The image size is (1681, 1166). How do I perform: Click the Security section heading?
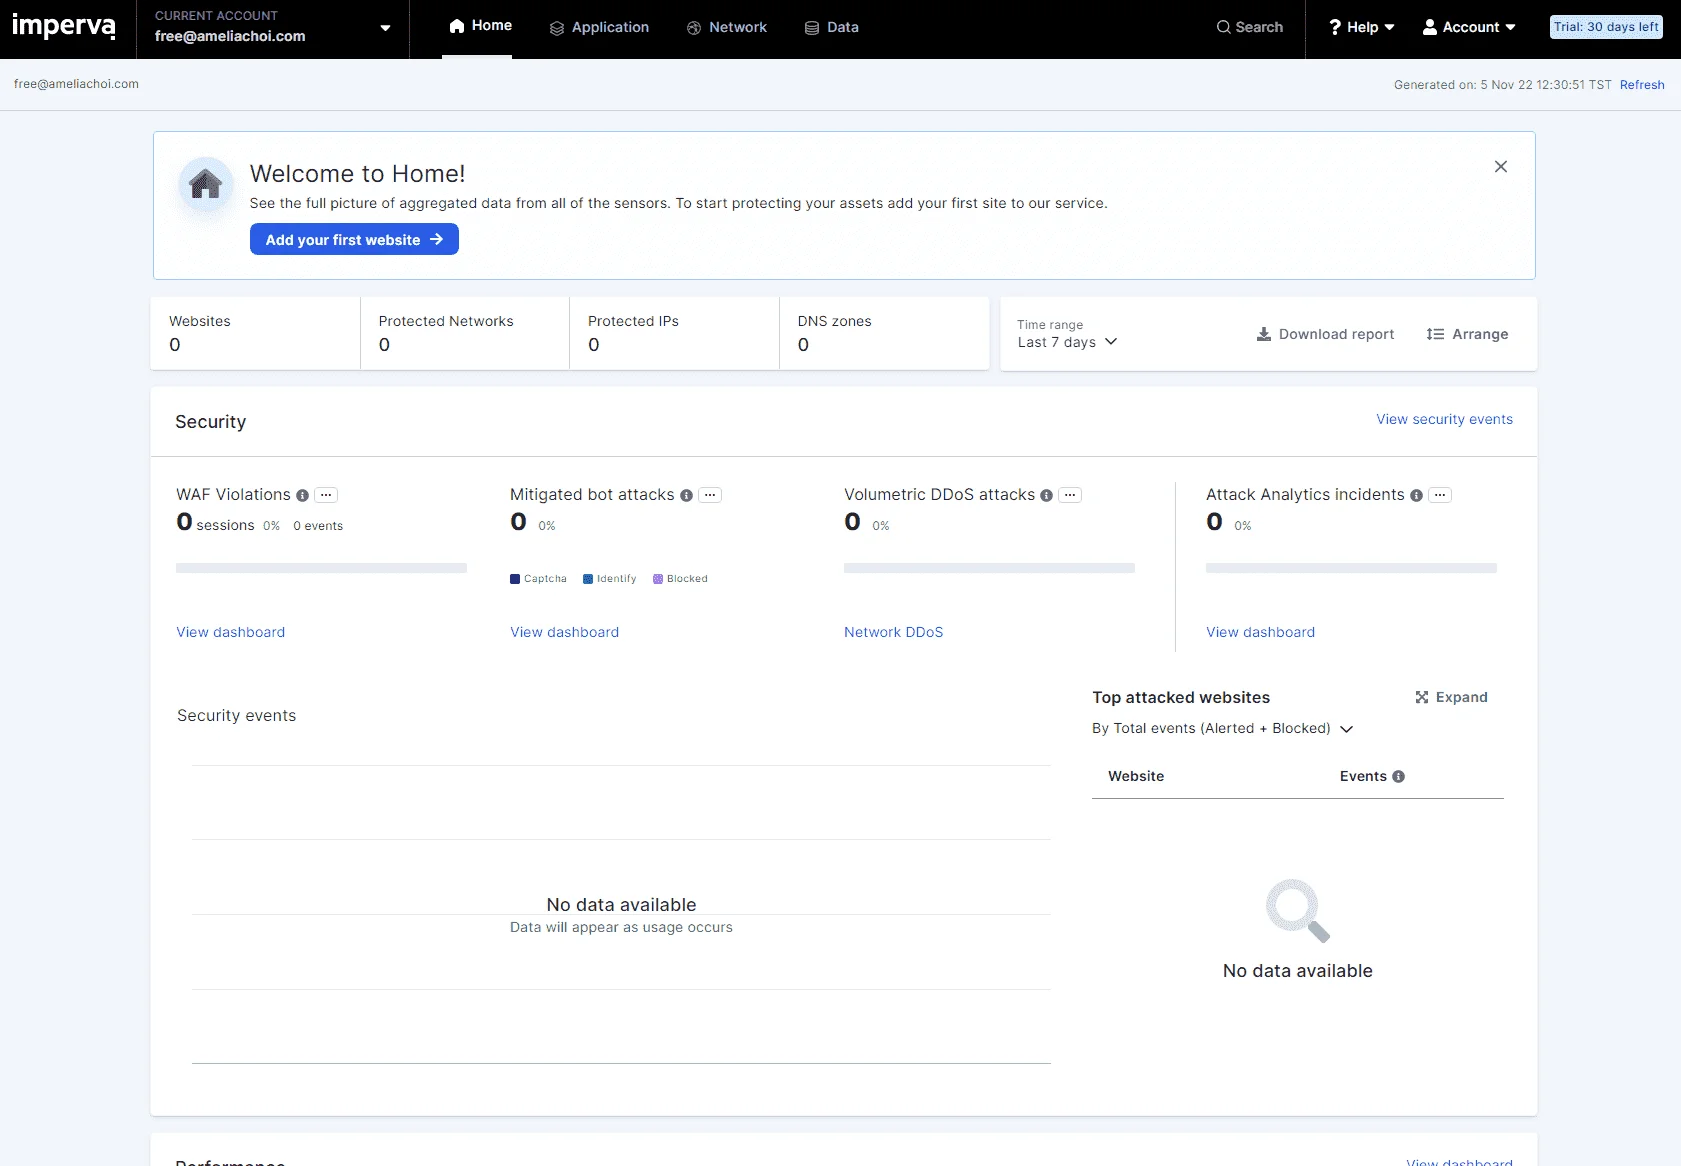(211, 422)
